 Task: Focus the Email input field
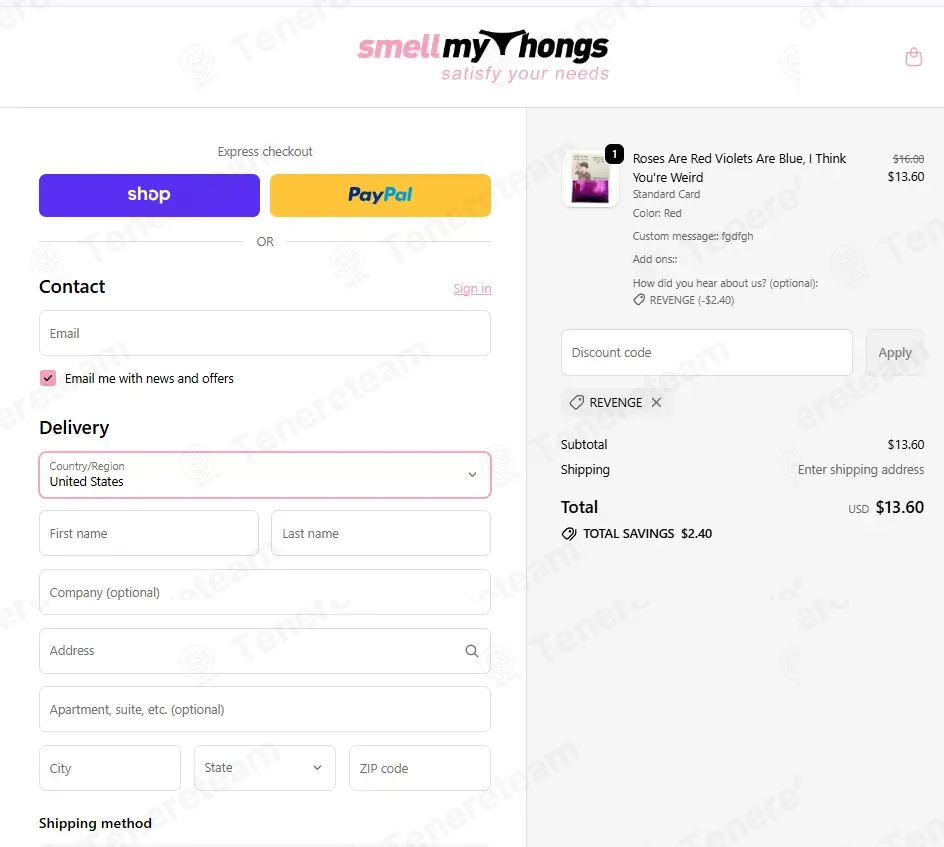coord(265,333)
